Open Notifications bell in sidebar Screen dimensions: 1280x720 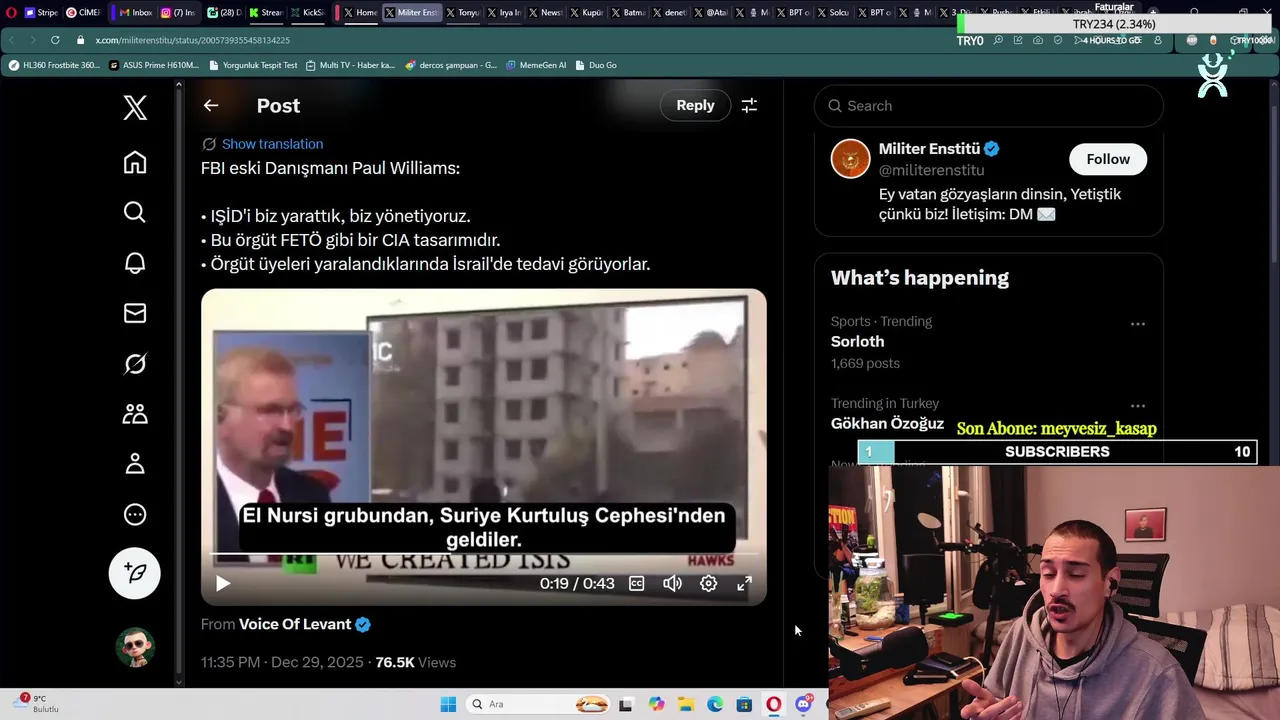(135, 263)
